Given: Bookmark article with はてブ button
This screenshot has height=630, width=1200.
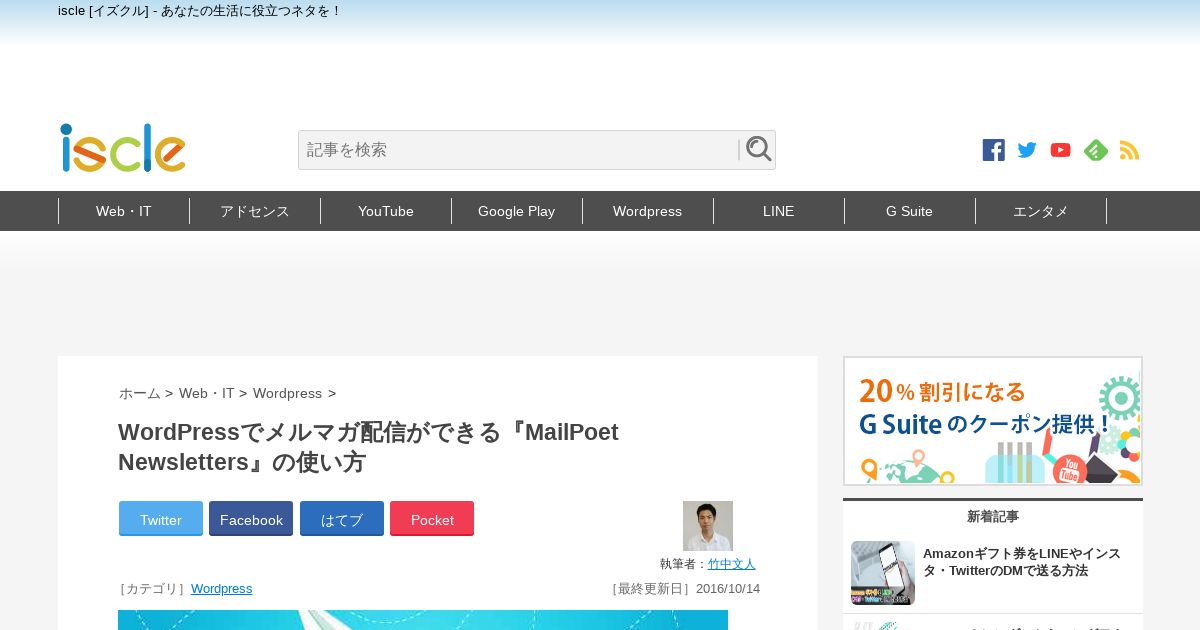Looking at the screenshot, I should click(342, 519).
